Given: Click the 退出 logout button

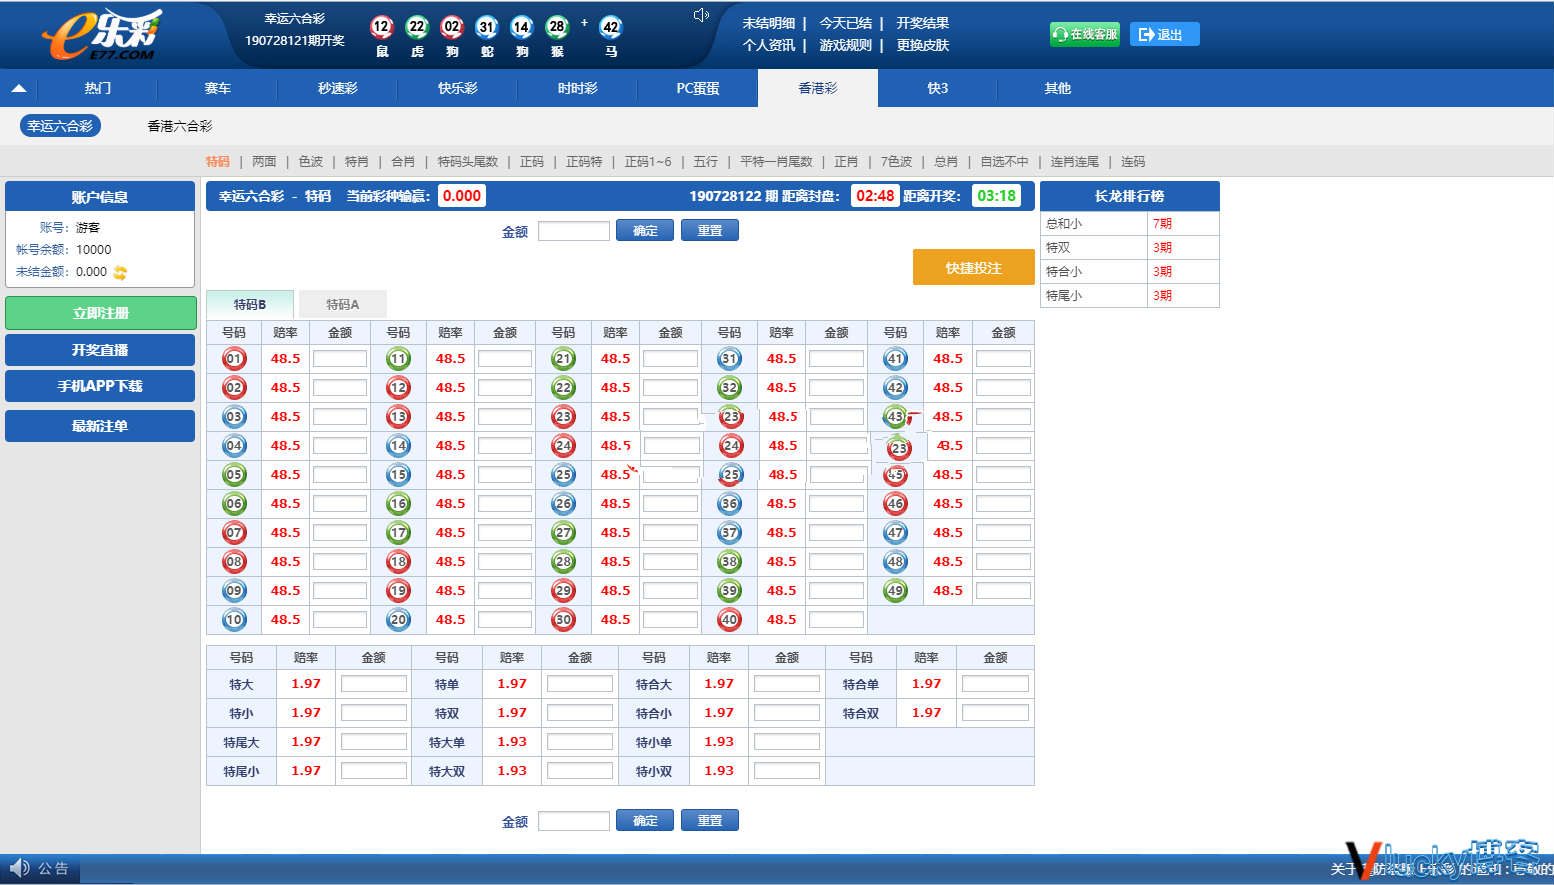Looking at the screenshot, I should tap(1165, 34).
